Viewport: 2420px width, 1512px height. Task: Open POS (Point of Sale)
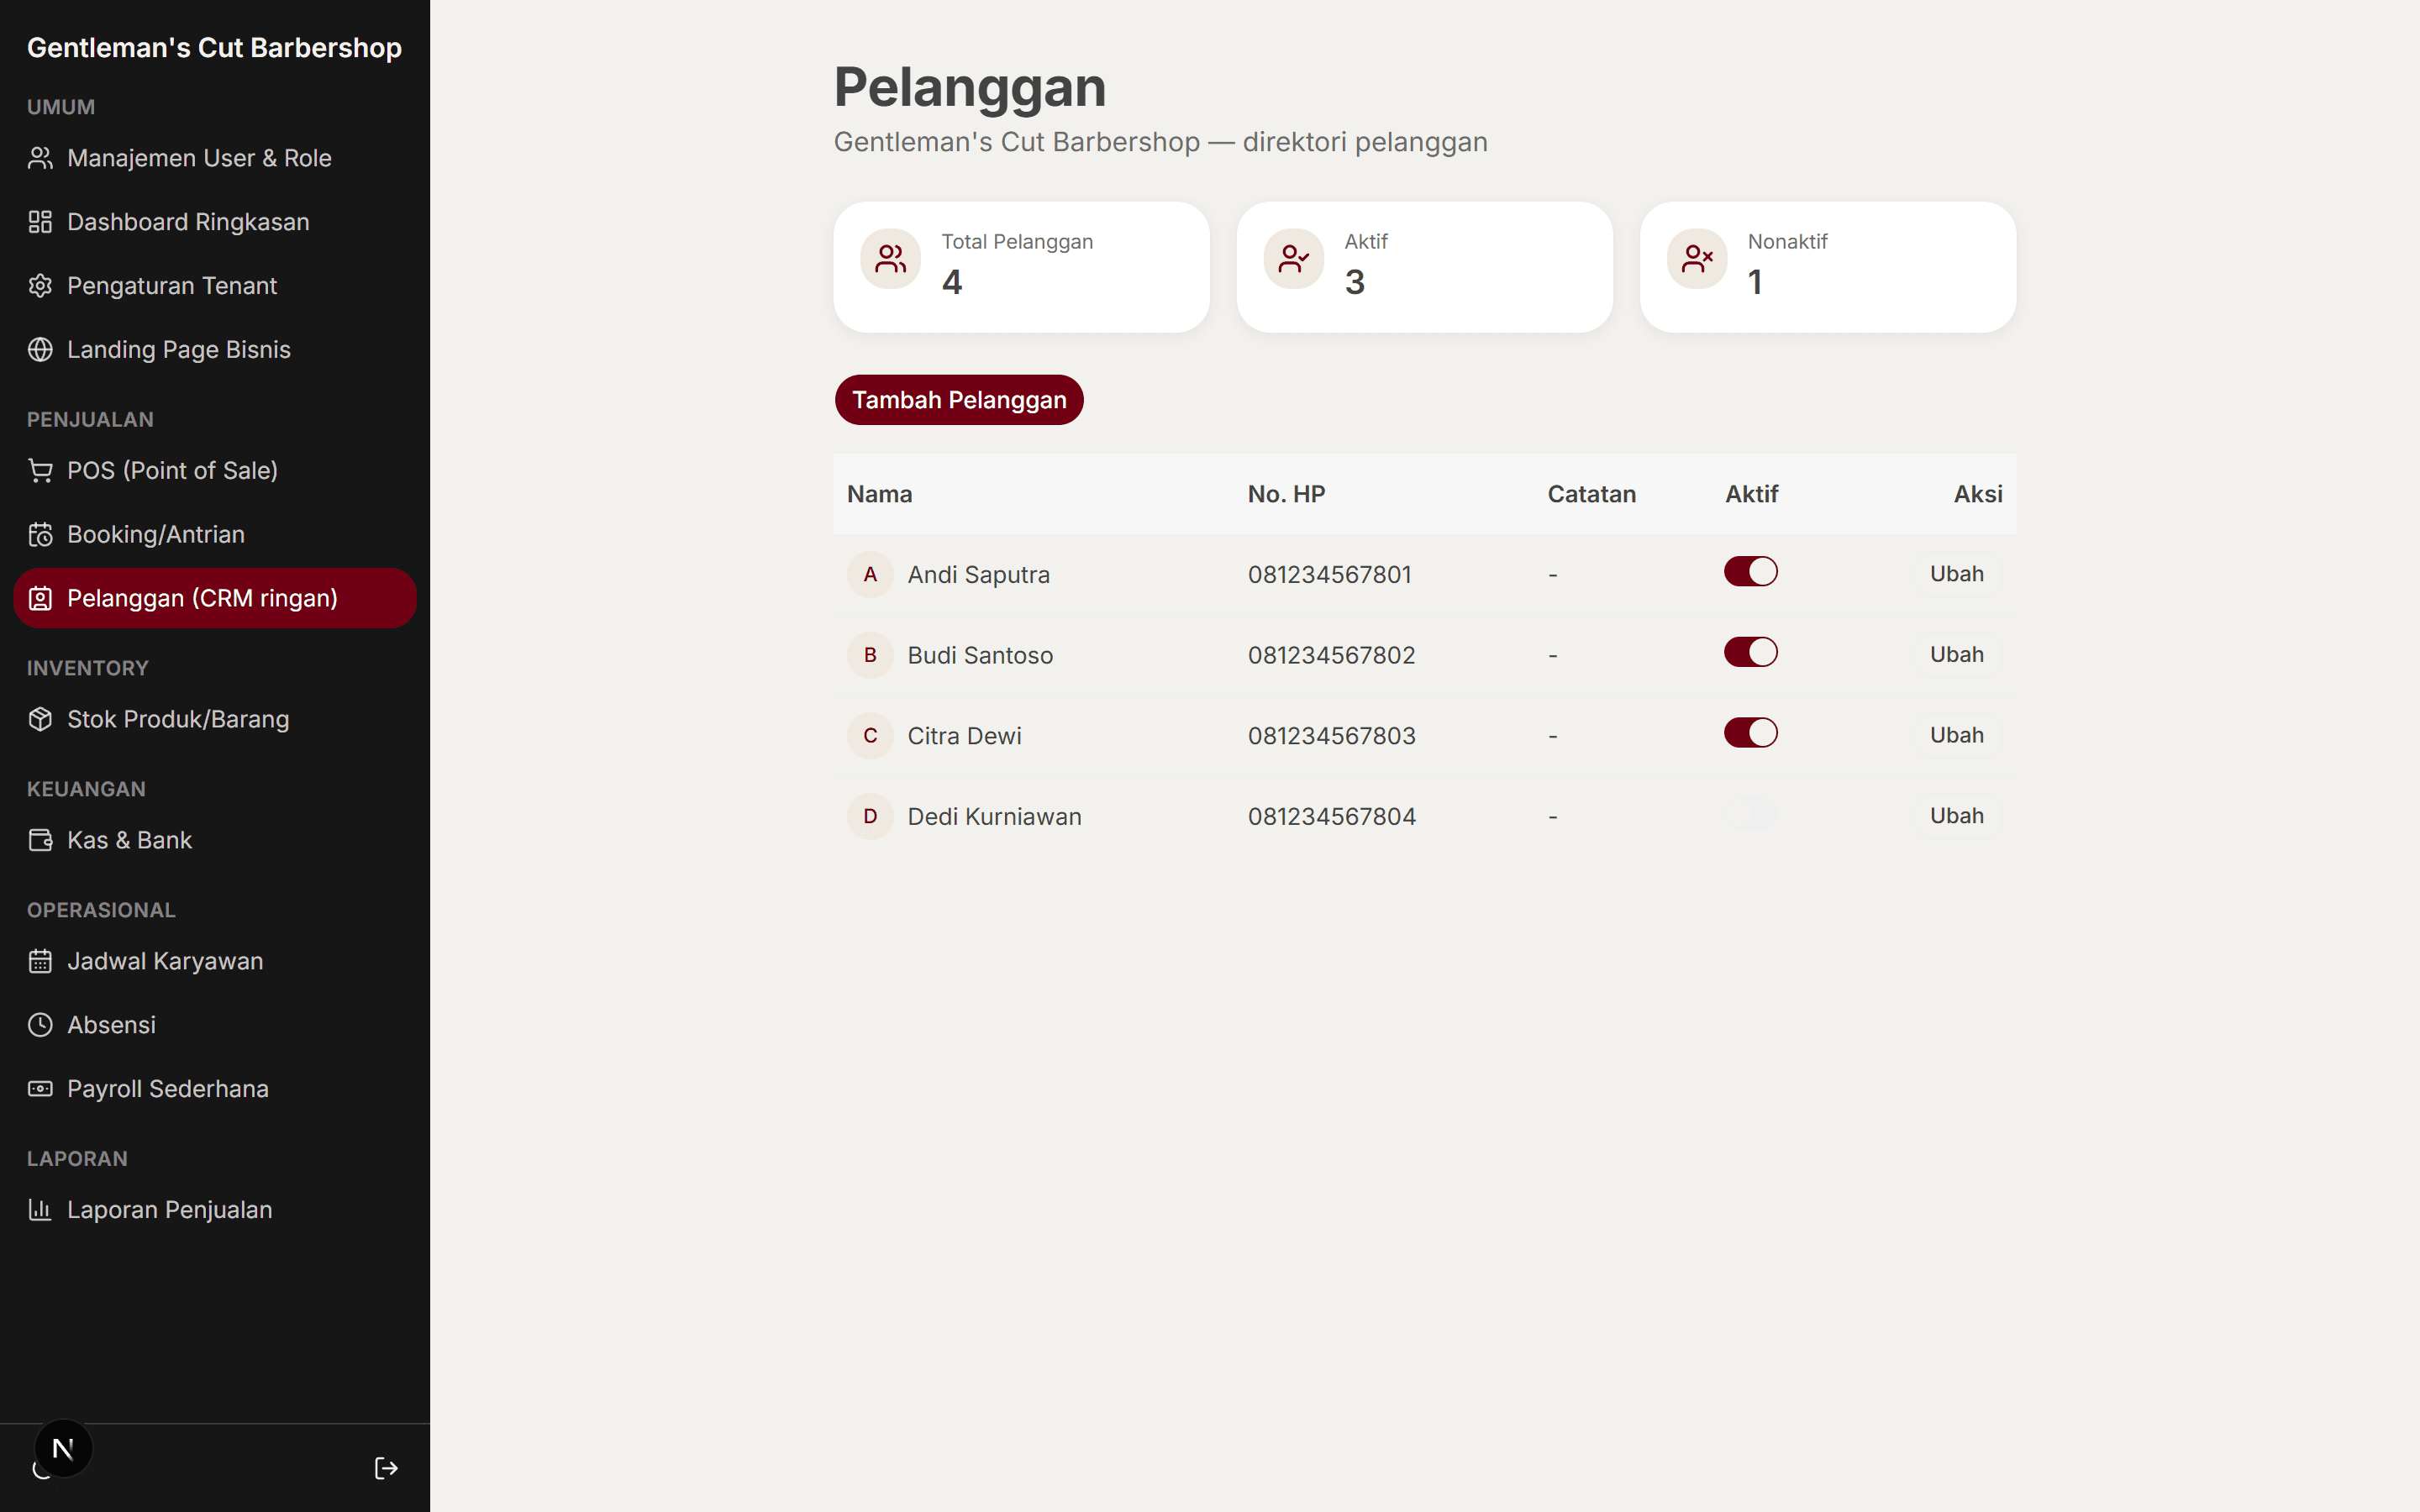click(x=215, y=471)
